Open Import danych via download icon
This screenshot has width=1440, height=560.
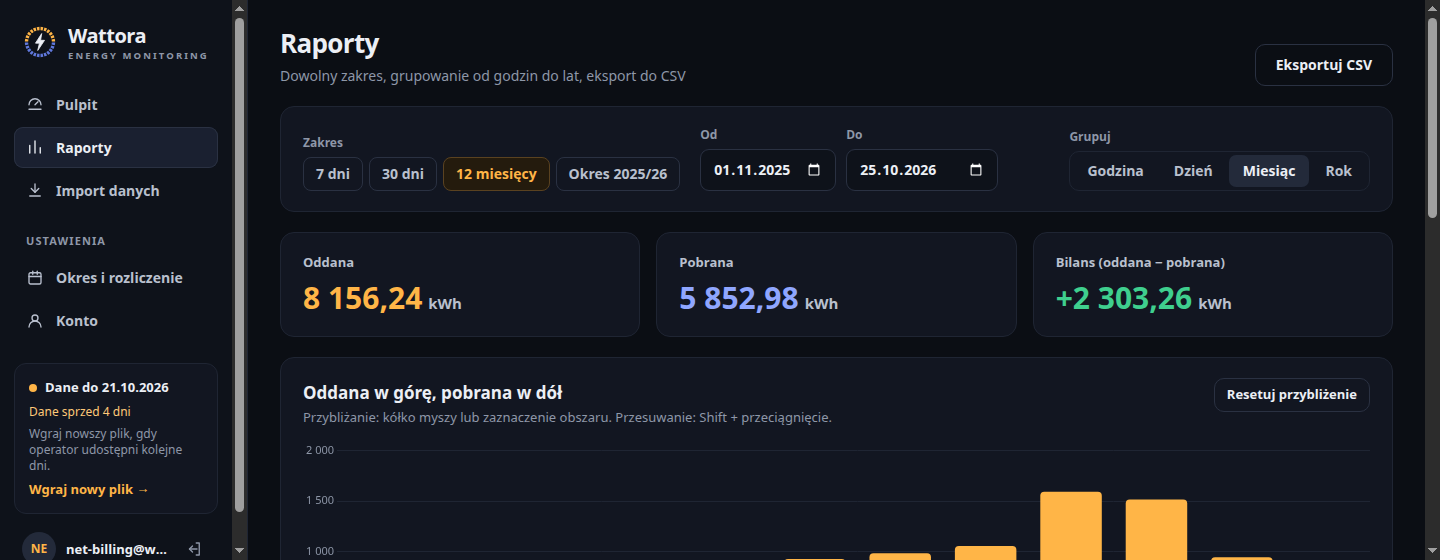pos(35,191)
